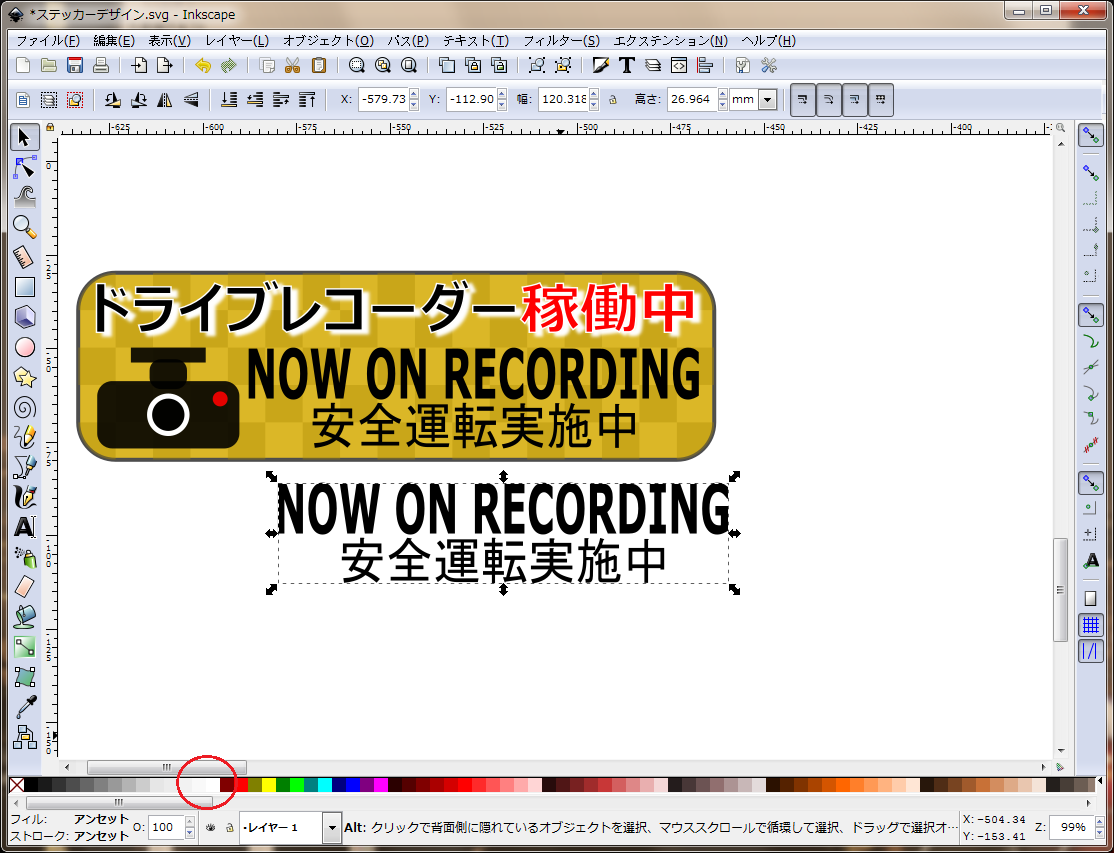The image size is (1114, 853).
Task: Open the フィルター(S) menu
Action: tap(561, 41)
